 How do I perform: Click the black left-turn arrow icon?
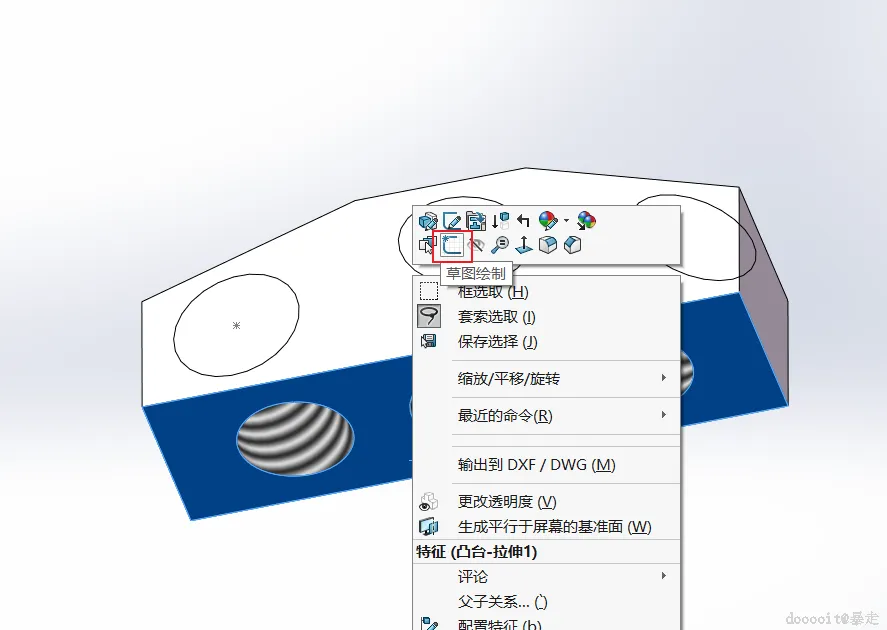[523, 221]
